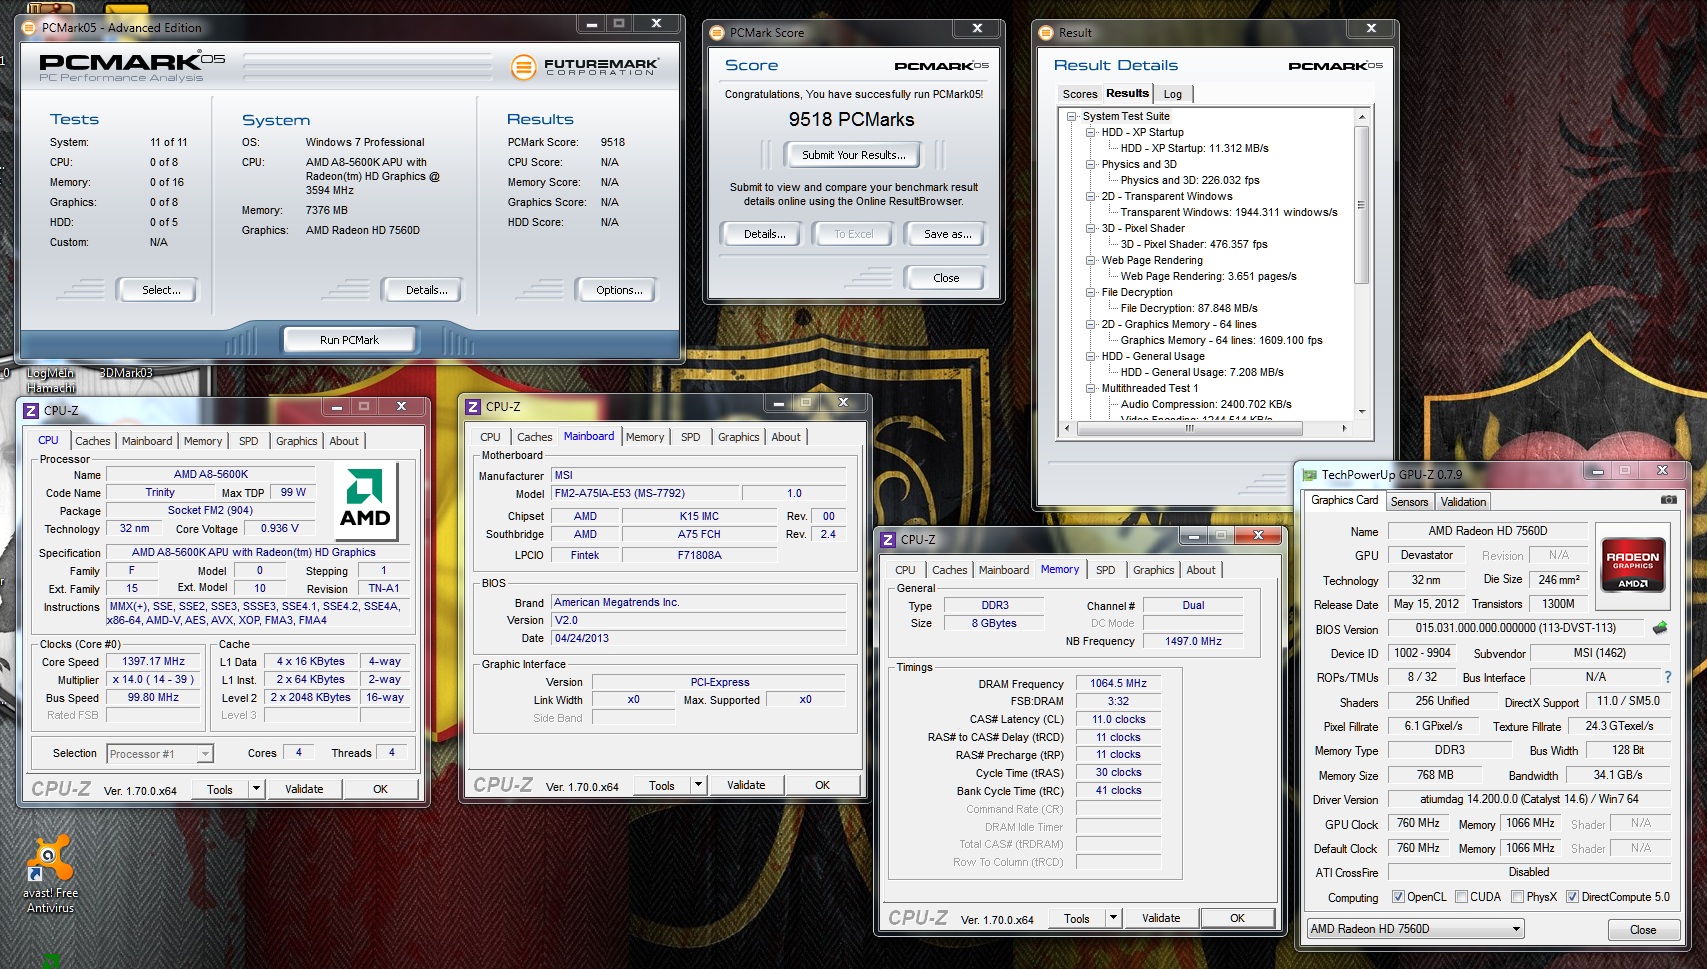
Task: Toggle the OpenCL checkbox in GPU-Z
Action: [x=1398, y=897]
